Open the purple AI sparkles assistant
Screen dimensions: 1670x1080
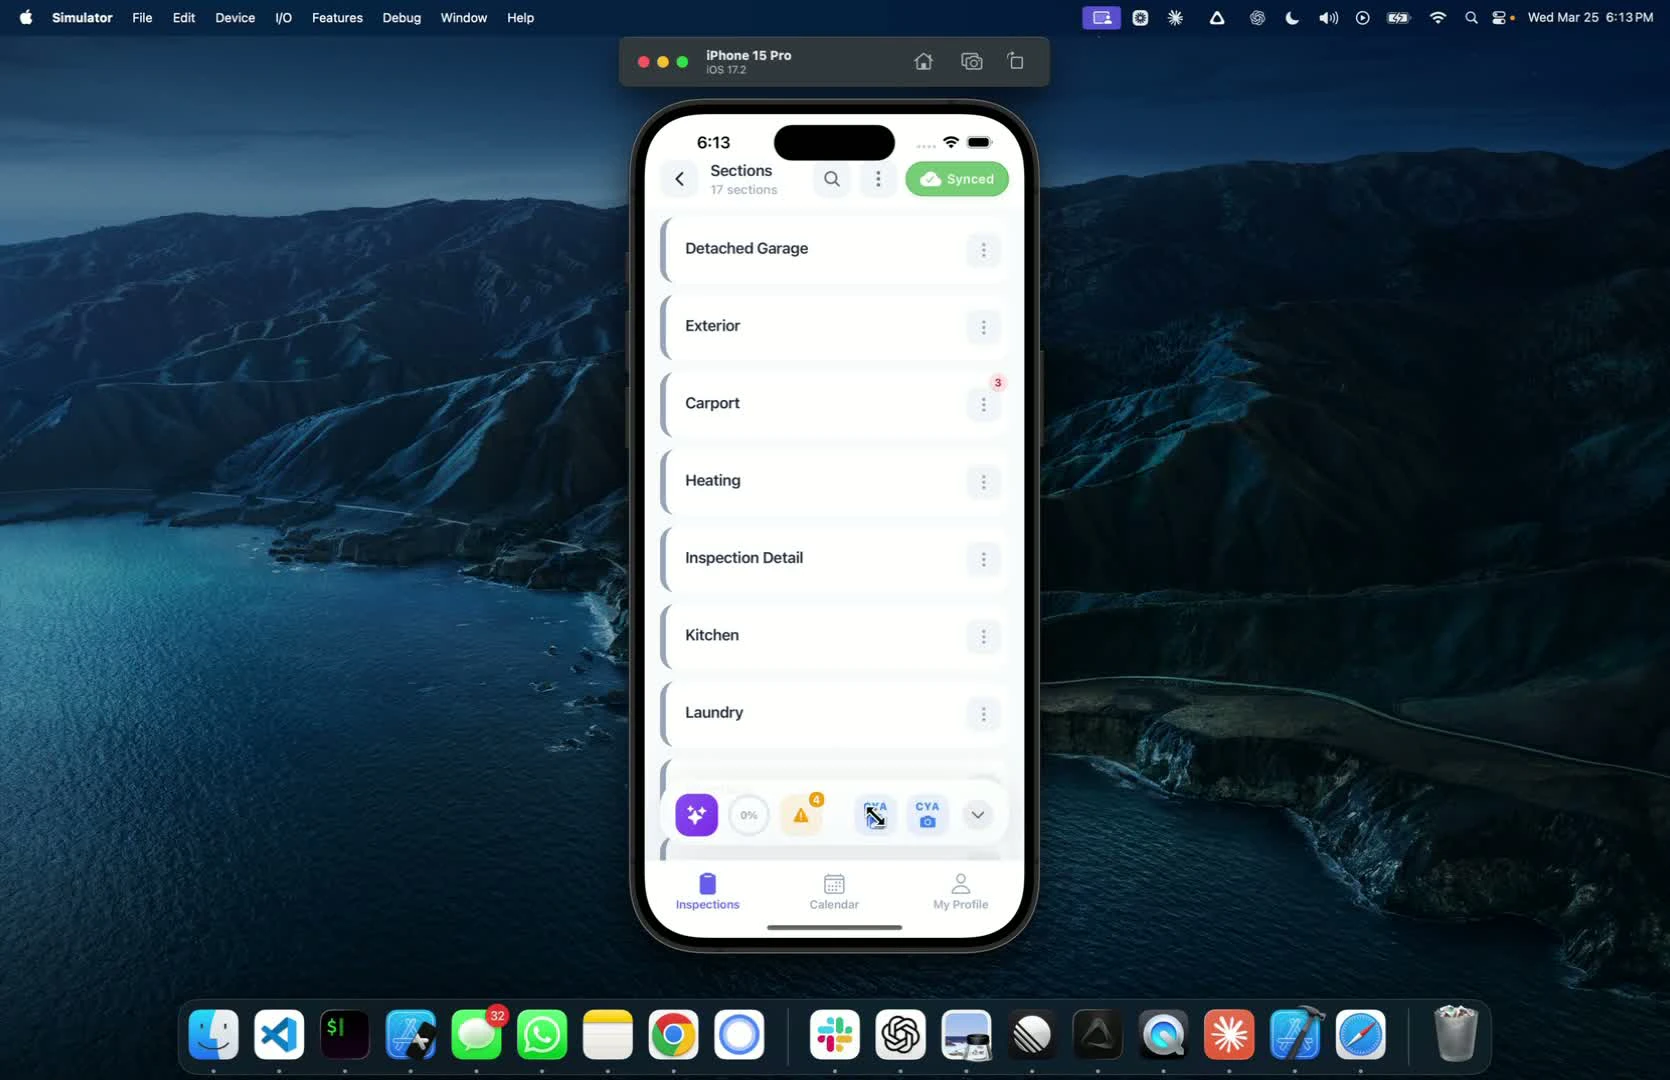(696, 815)
